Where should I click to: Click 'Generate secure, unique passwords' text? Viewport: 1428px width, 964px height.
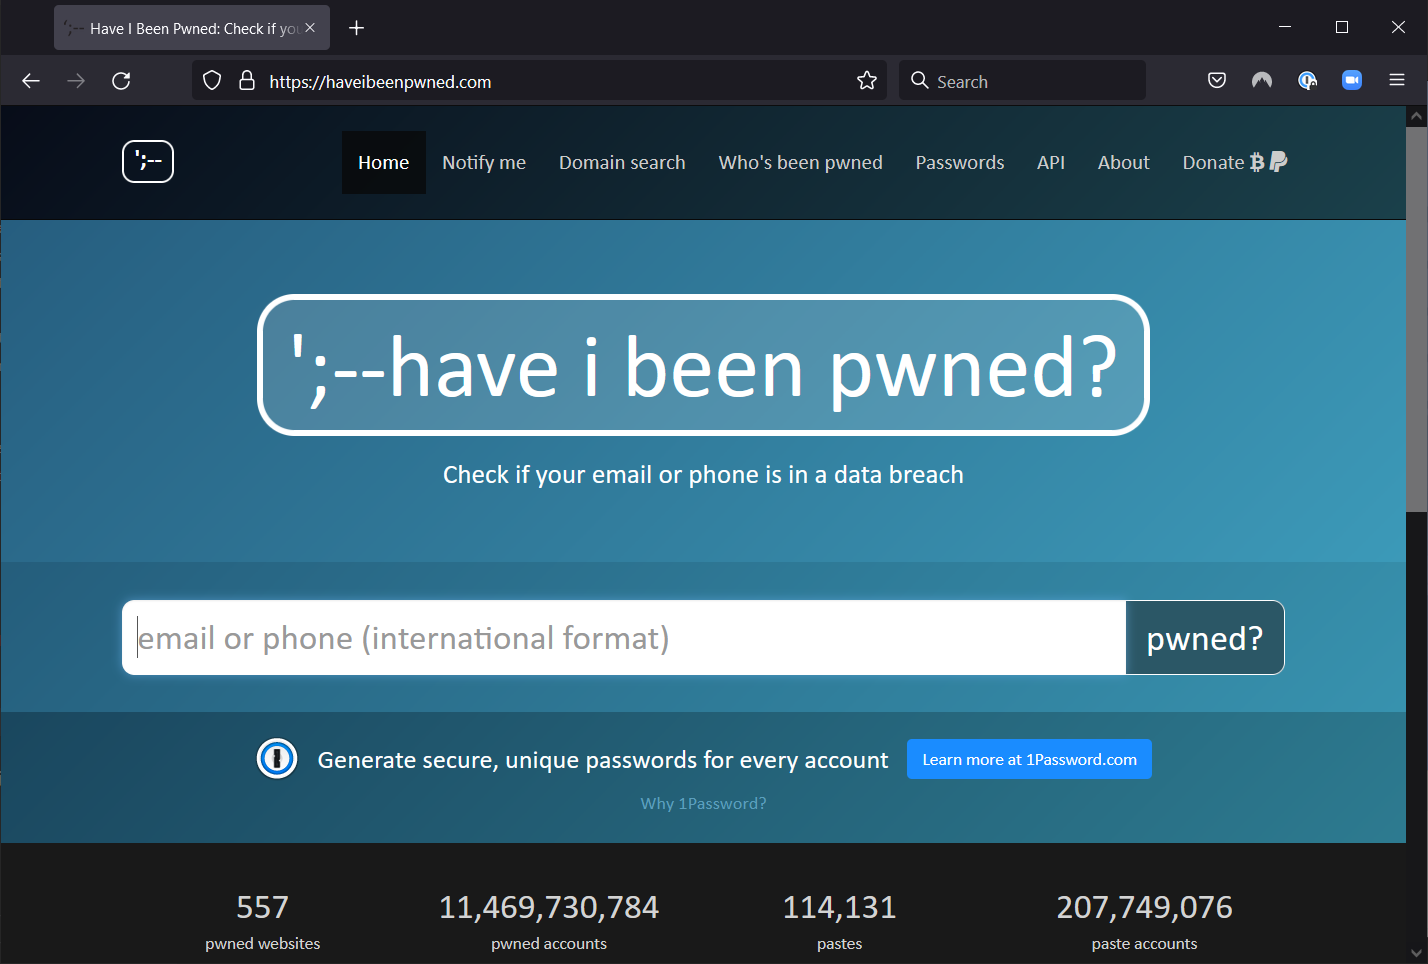(602, 760)
